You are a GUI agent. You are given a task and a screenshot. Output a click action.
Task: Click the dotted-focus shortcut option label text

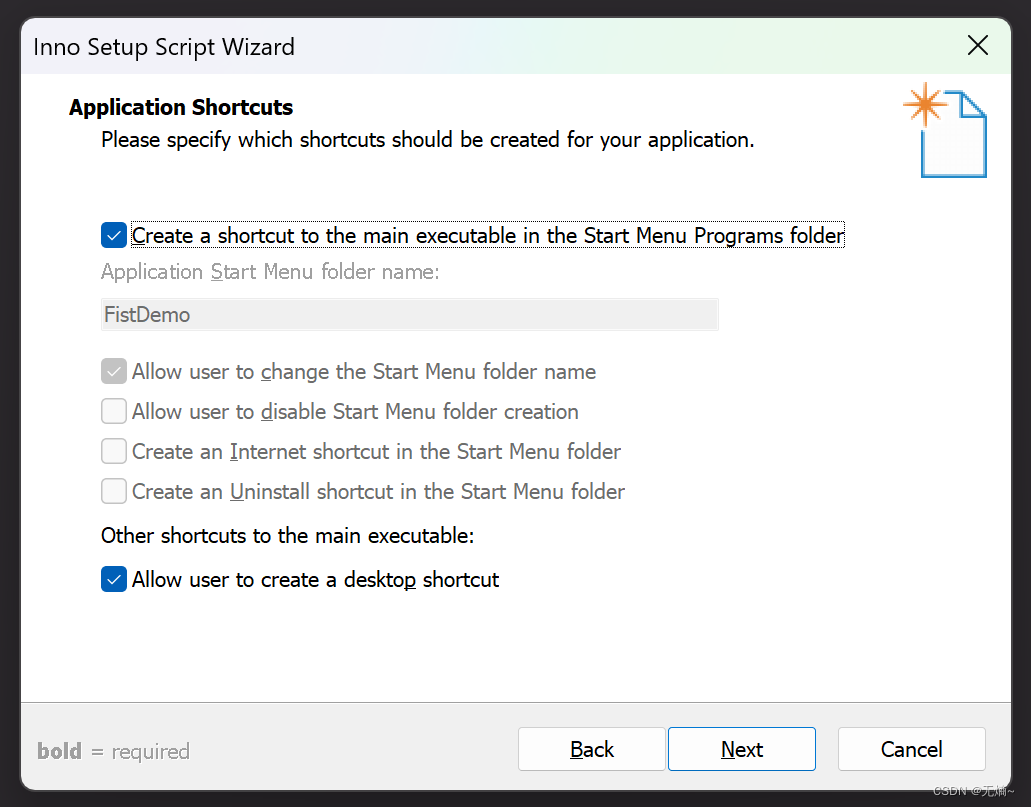[x=487, y=235]
